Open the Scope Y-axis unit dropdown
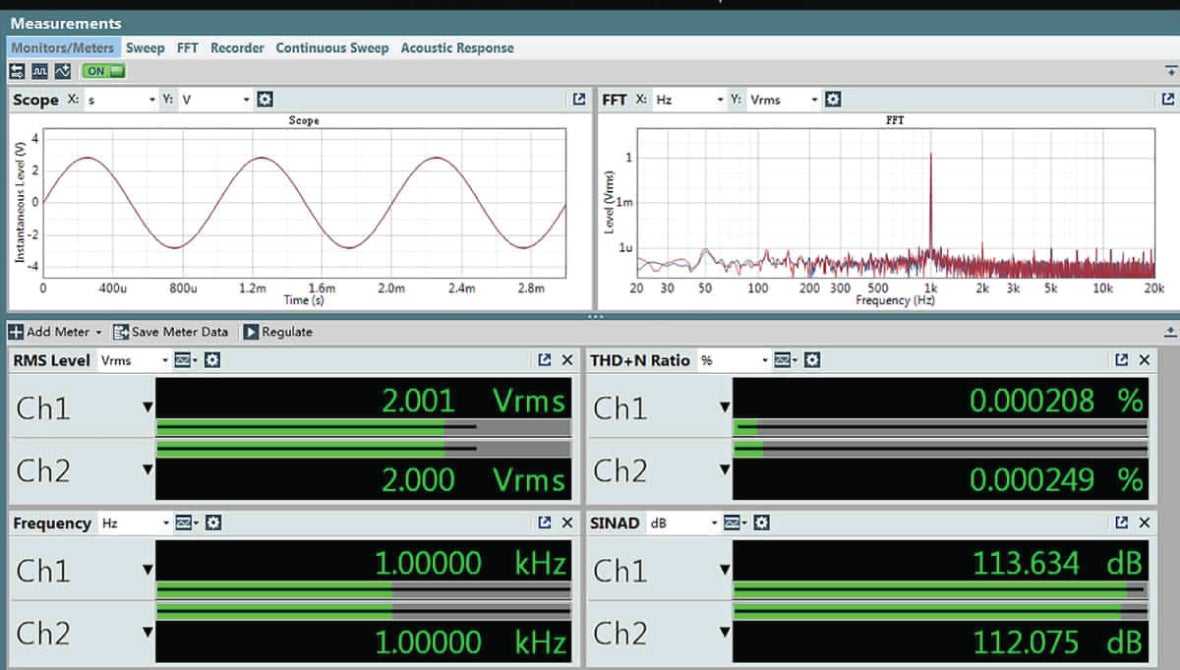This screenshot has height=670, width=1180. click(x=246, y=100)
